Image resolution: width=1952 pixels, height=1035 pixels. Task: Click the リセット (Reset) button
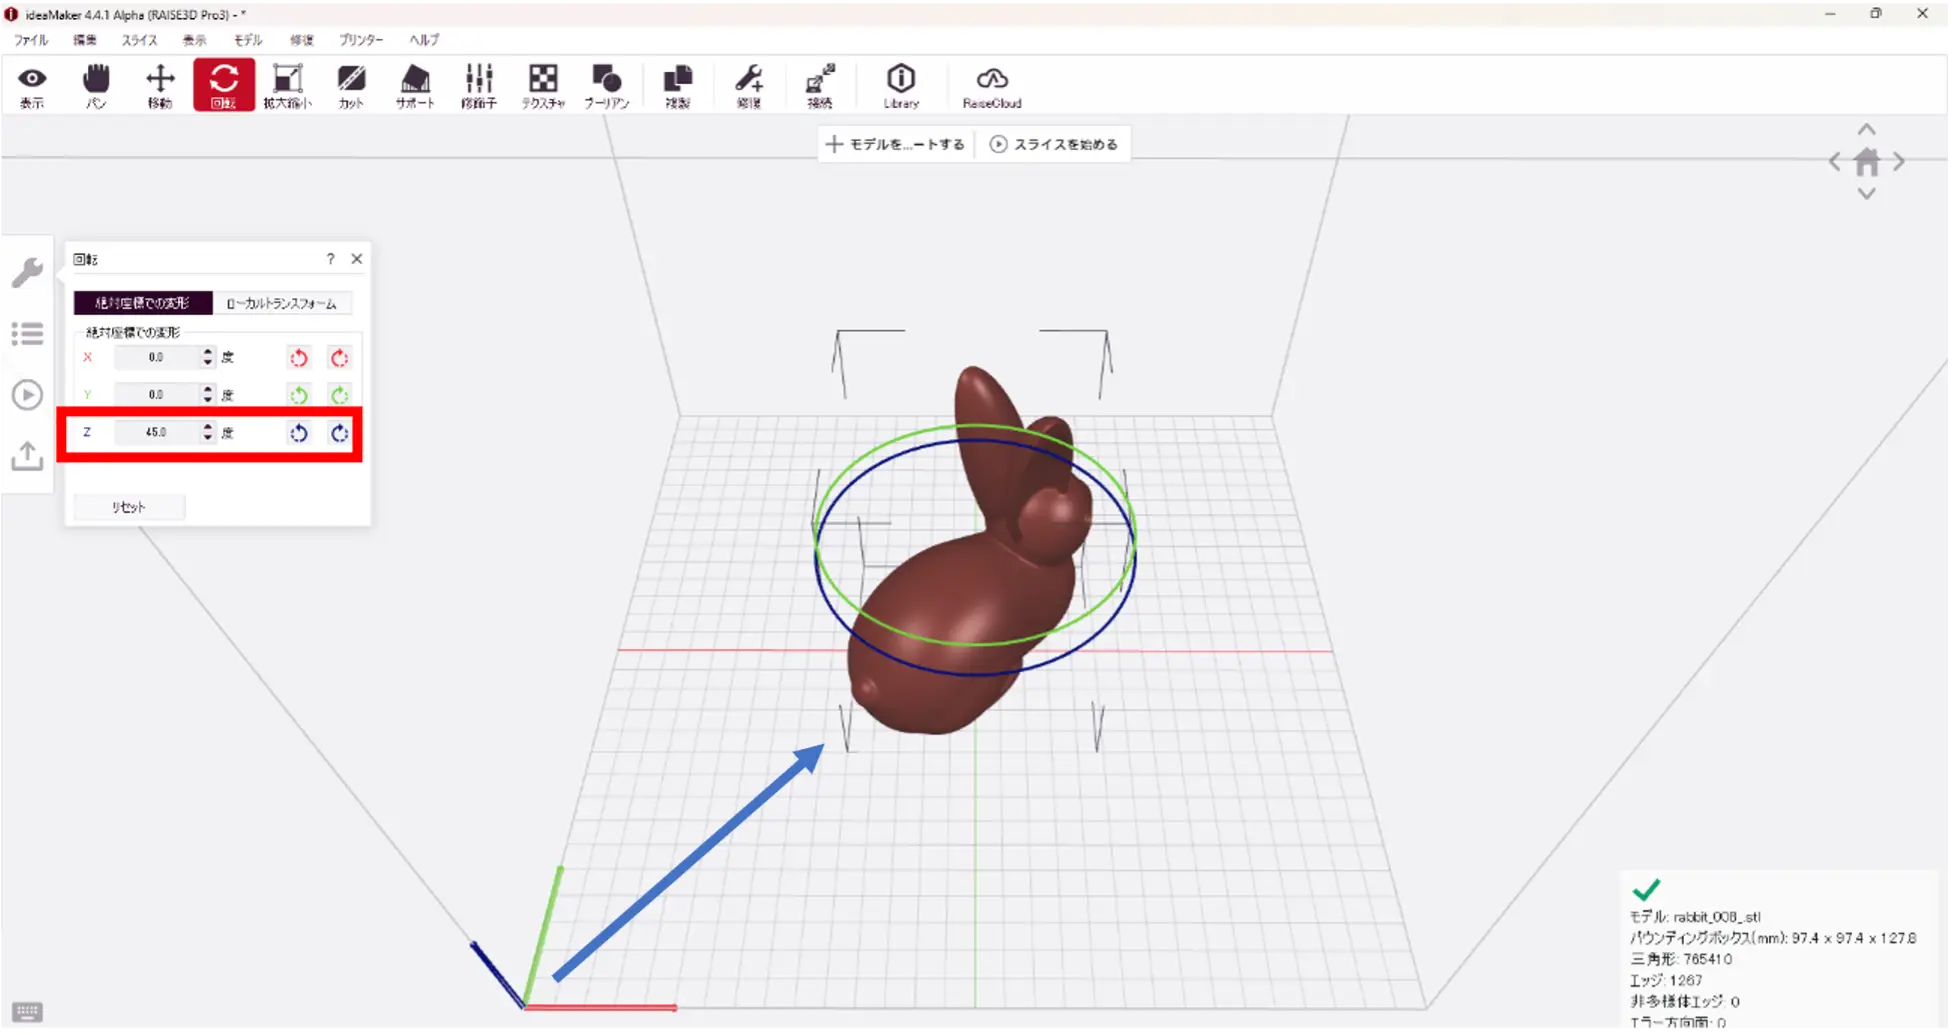(129, 507)
